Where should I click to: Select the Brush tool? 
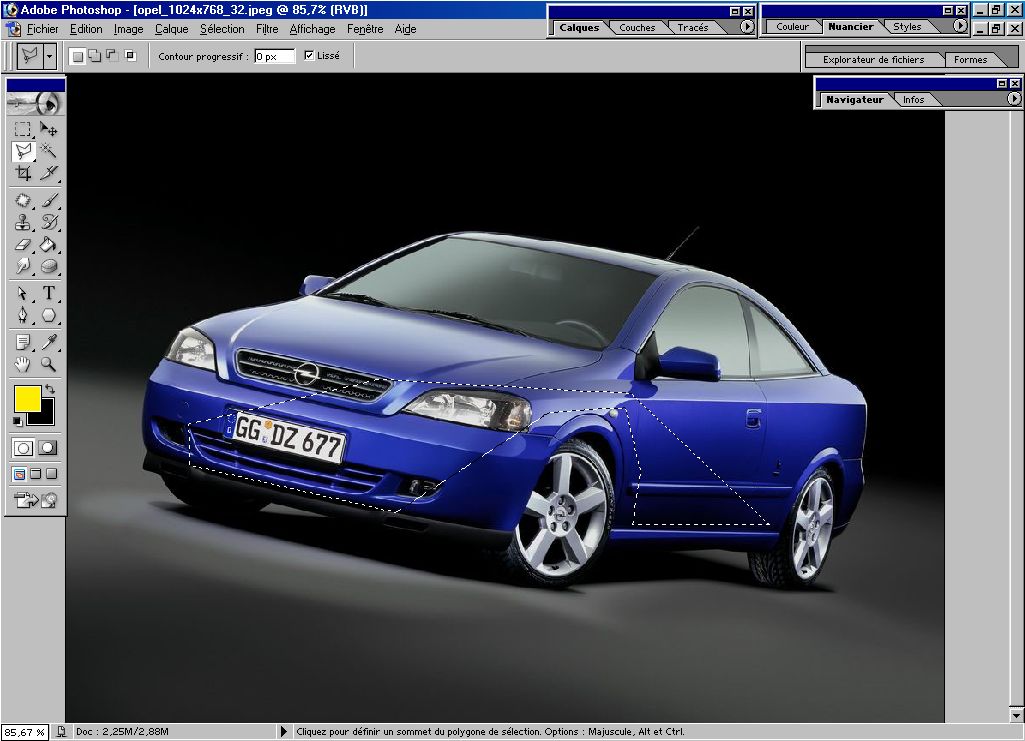point(48,200)
